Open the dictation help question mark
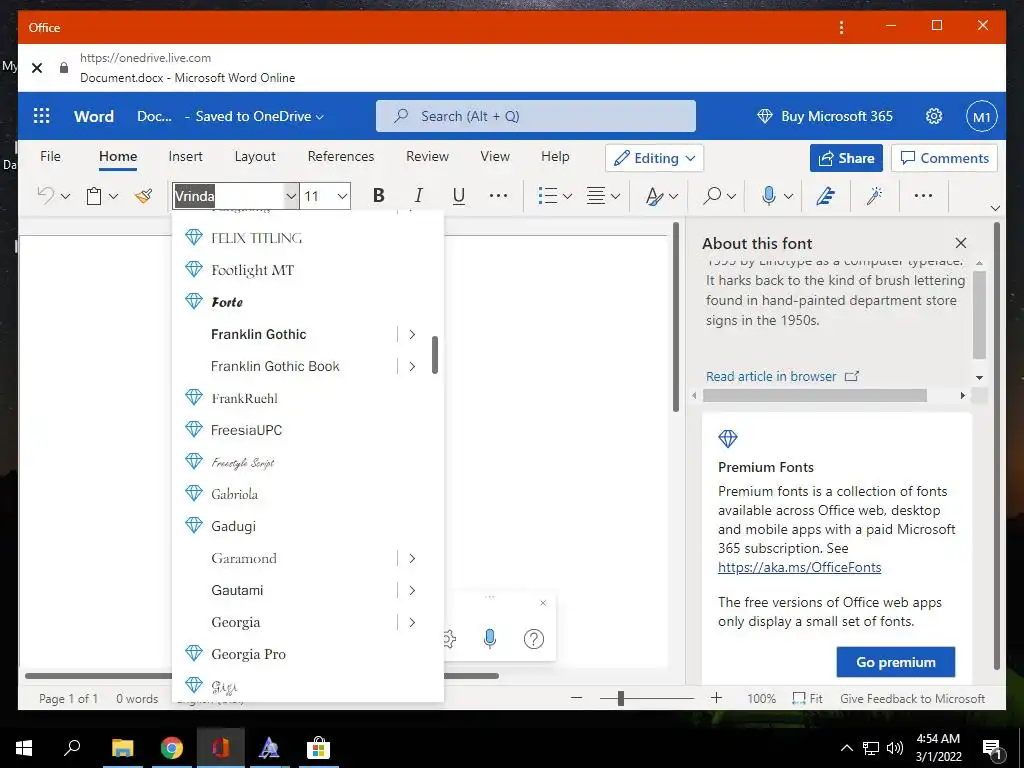 click(534, 639)
